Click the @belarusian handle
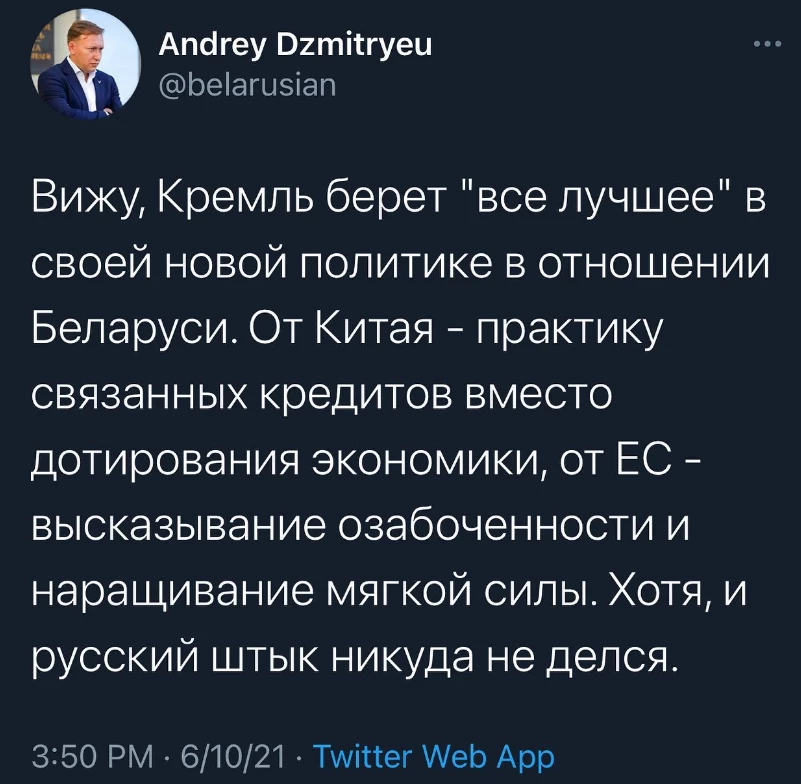Screen dimensions: 801x784 pyautogui.click(x=248, y=87)
